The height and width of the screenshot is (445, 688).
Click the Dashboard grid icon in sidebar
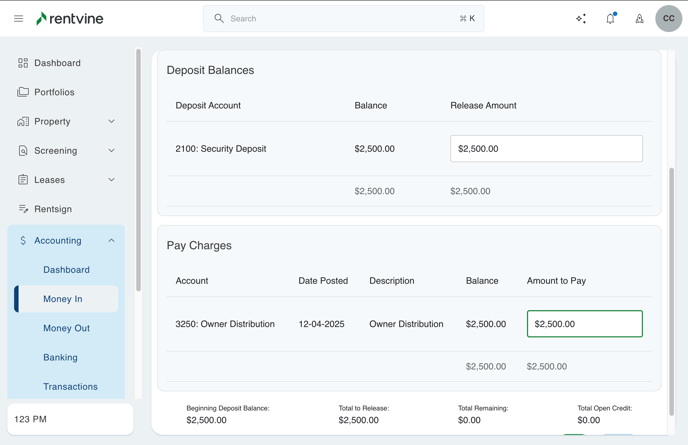(x=23, y=63)
